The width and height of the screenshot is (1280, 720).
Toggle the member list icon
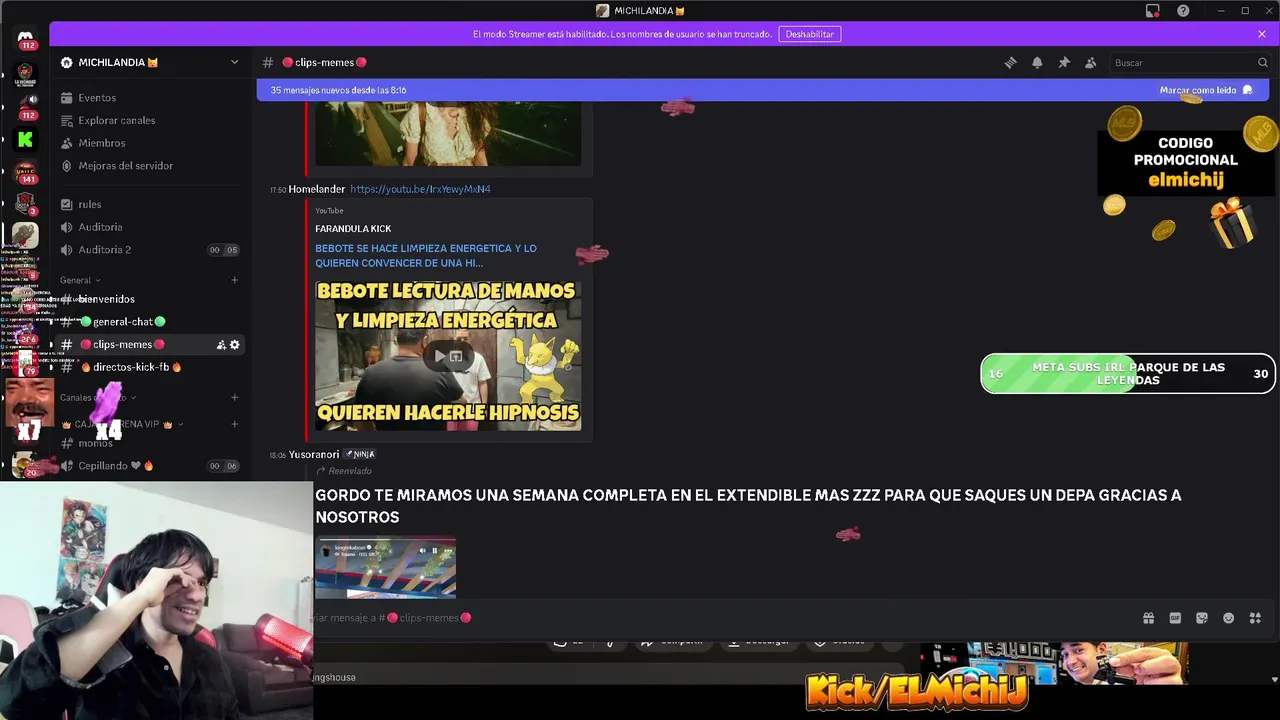(1091, 62)
